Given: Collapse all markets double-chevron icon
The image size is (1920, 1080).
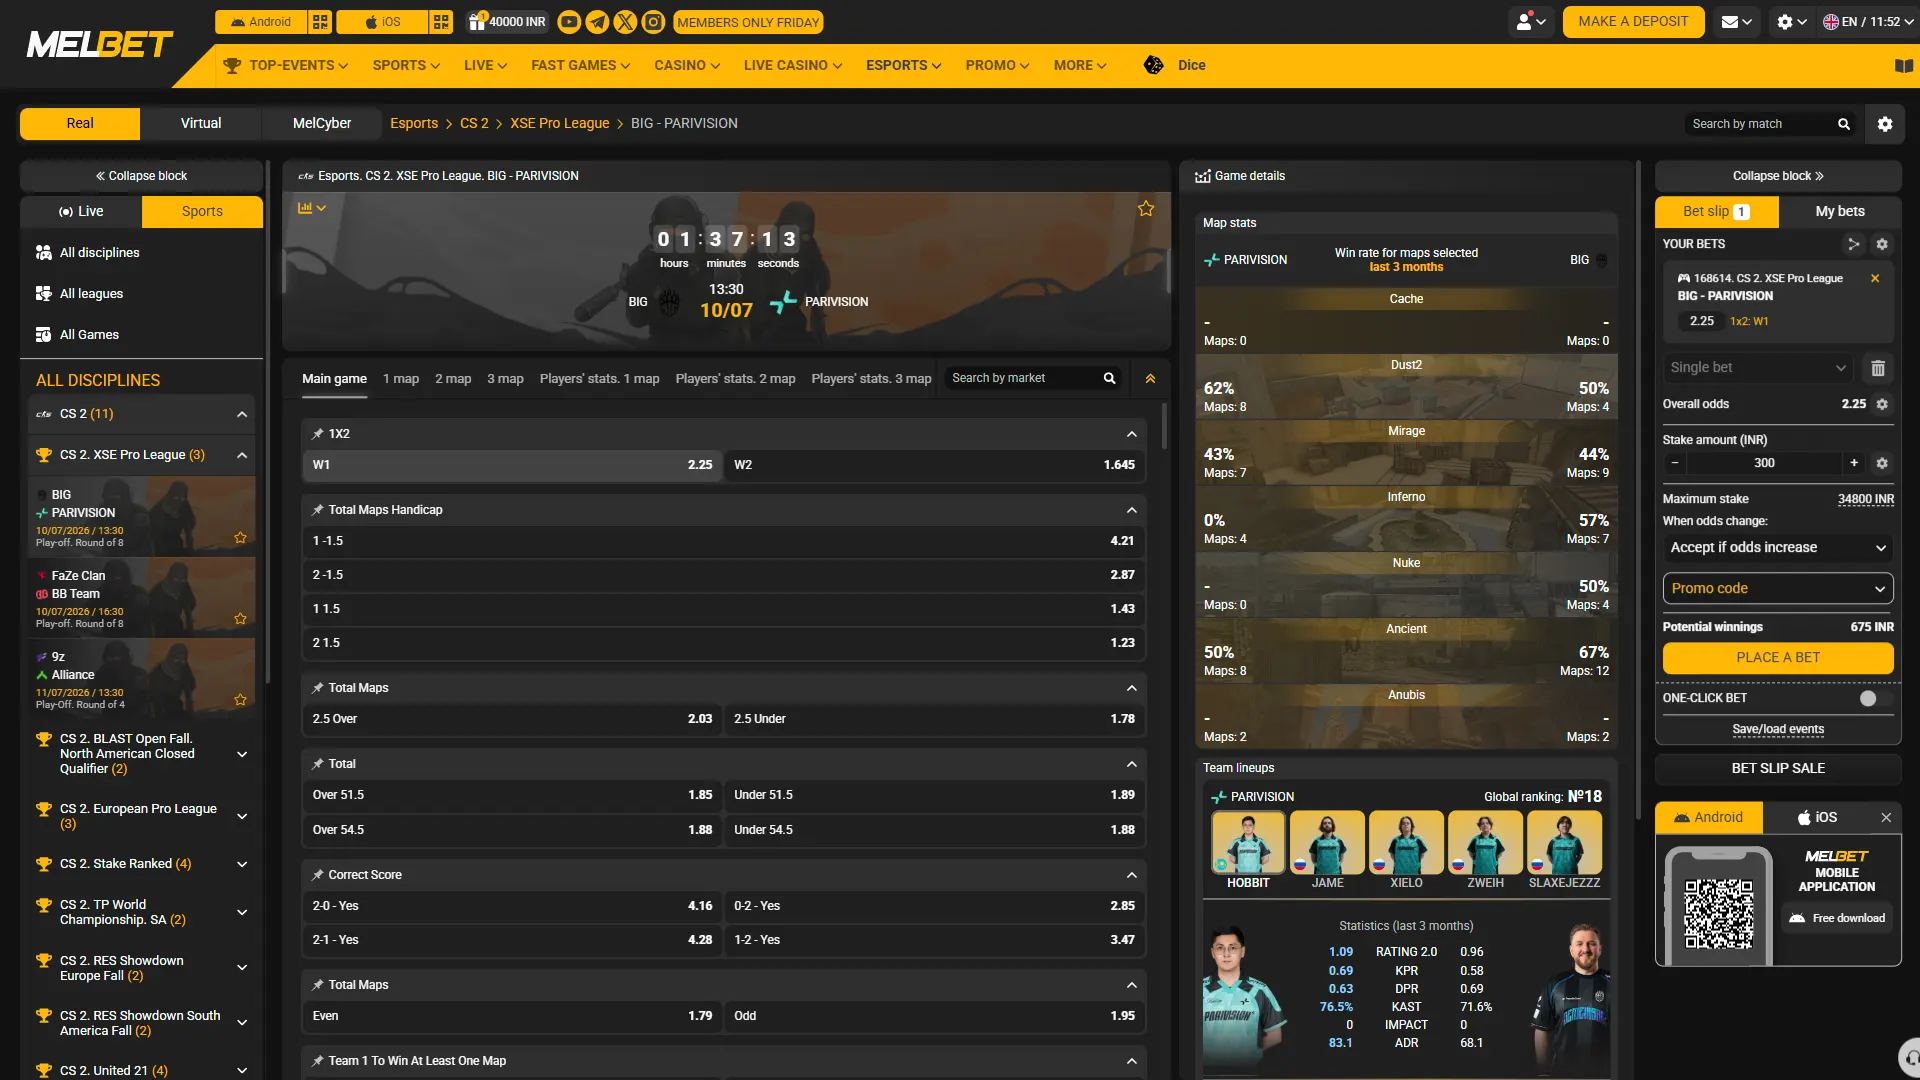Looking at the screenshot, I should (x=1151, y=379).
